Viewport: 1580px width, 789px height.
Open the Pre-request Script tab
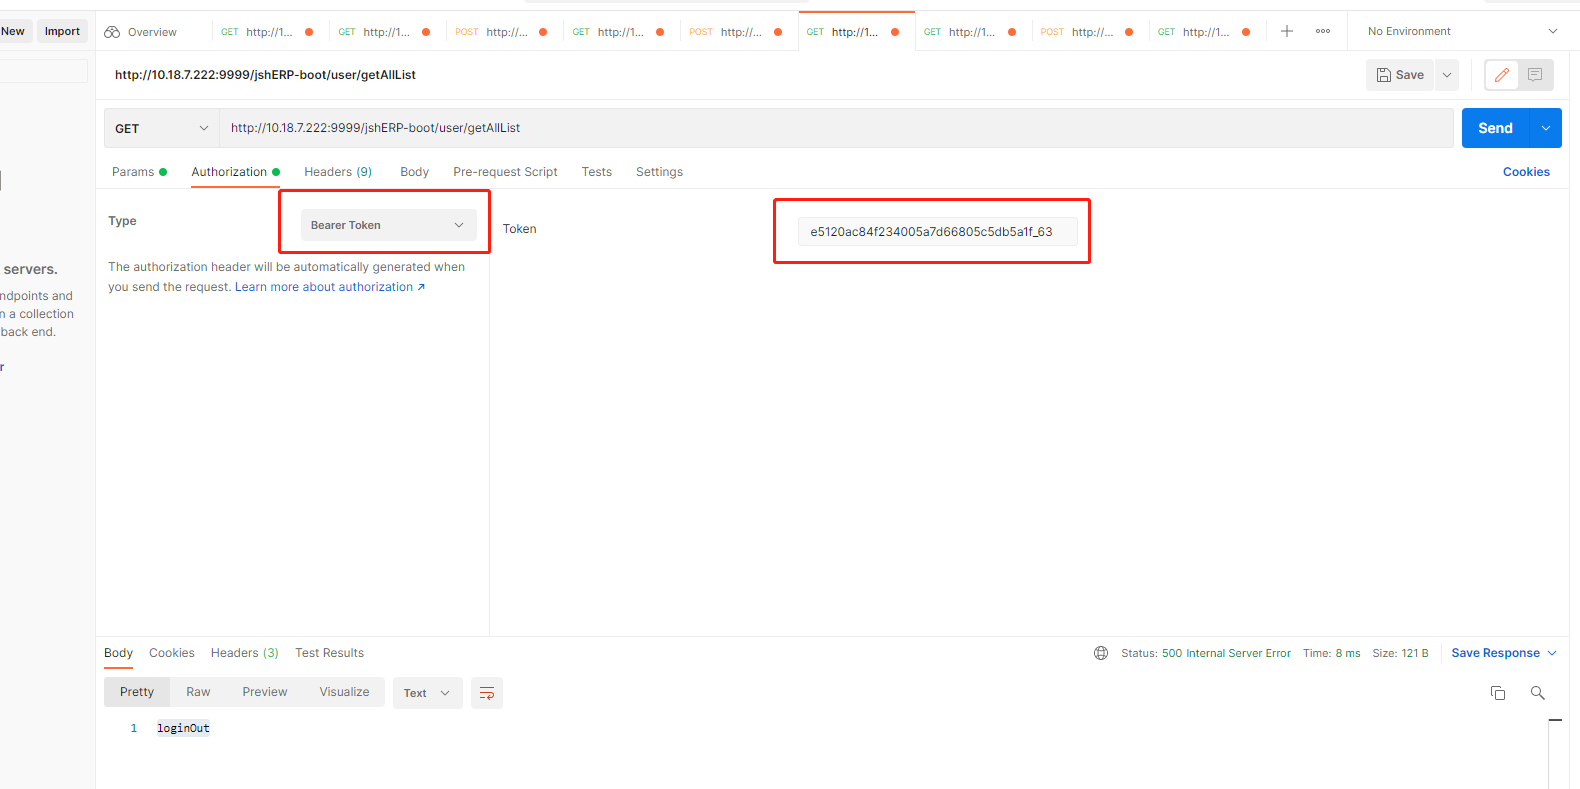505,172
